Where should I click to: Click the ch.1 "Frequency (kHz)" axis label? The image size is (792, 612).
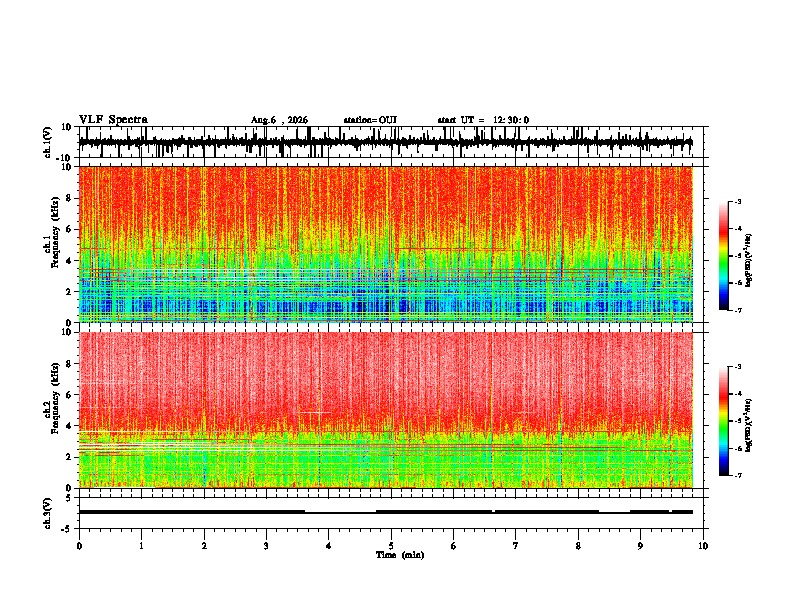pyautogui.click(x=56, y=233)
